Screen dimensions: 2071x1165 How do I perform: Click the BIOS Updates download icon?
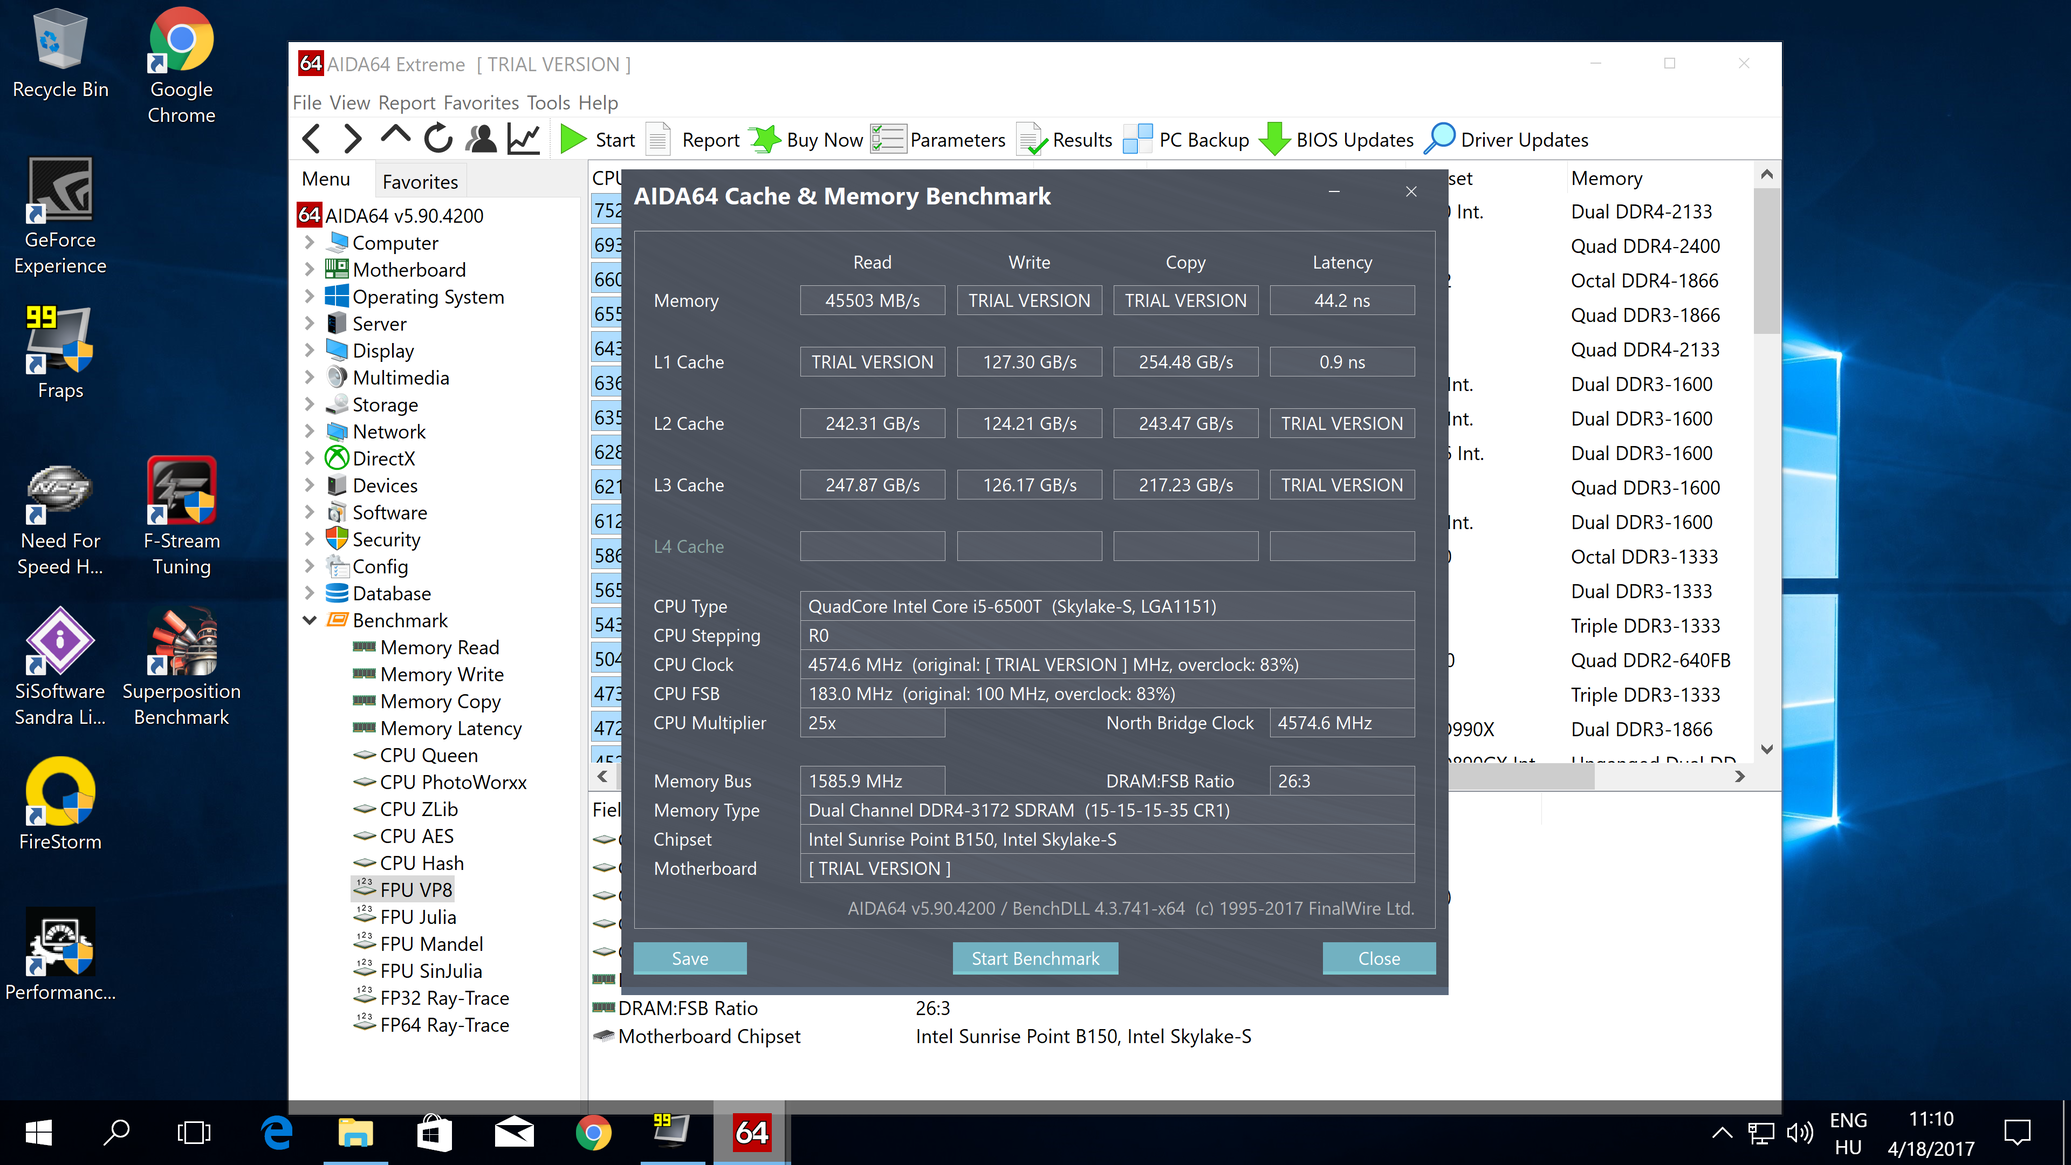[x=1274, y=139]
